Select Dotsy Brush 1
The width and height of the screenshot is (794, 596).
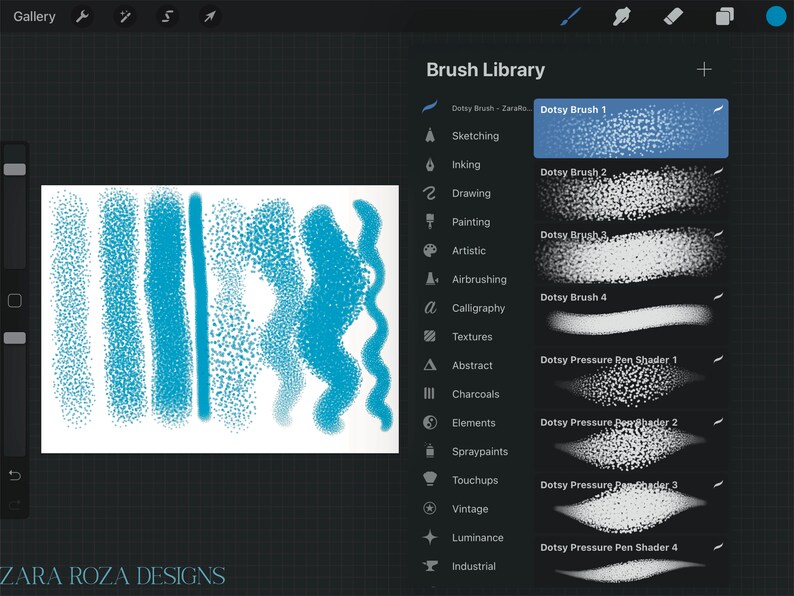[631, 129]
